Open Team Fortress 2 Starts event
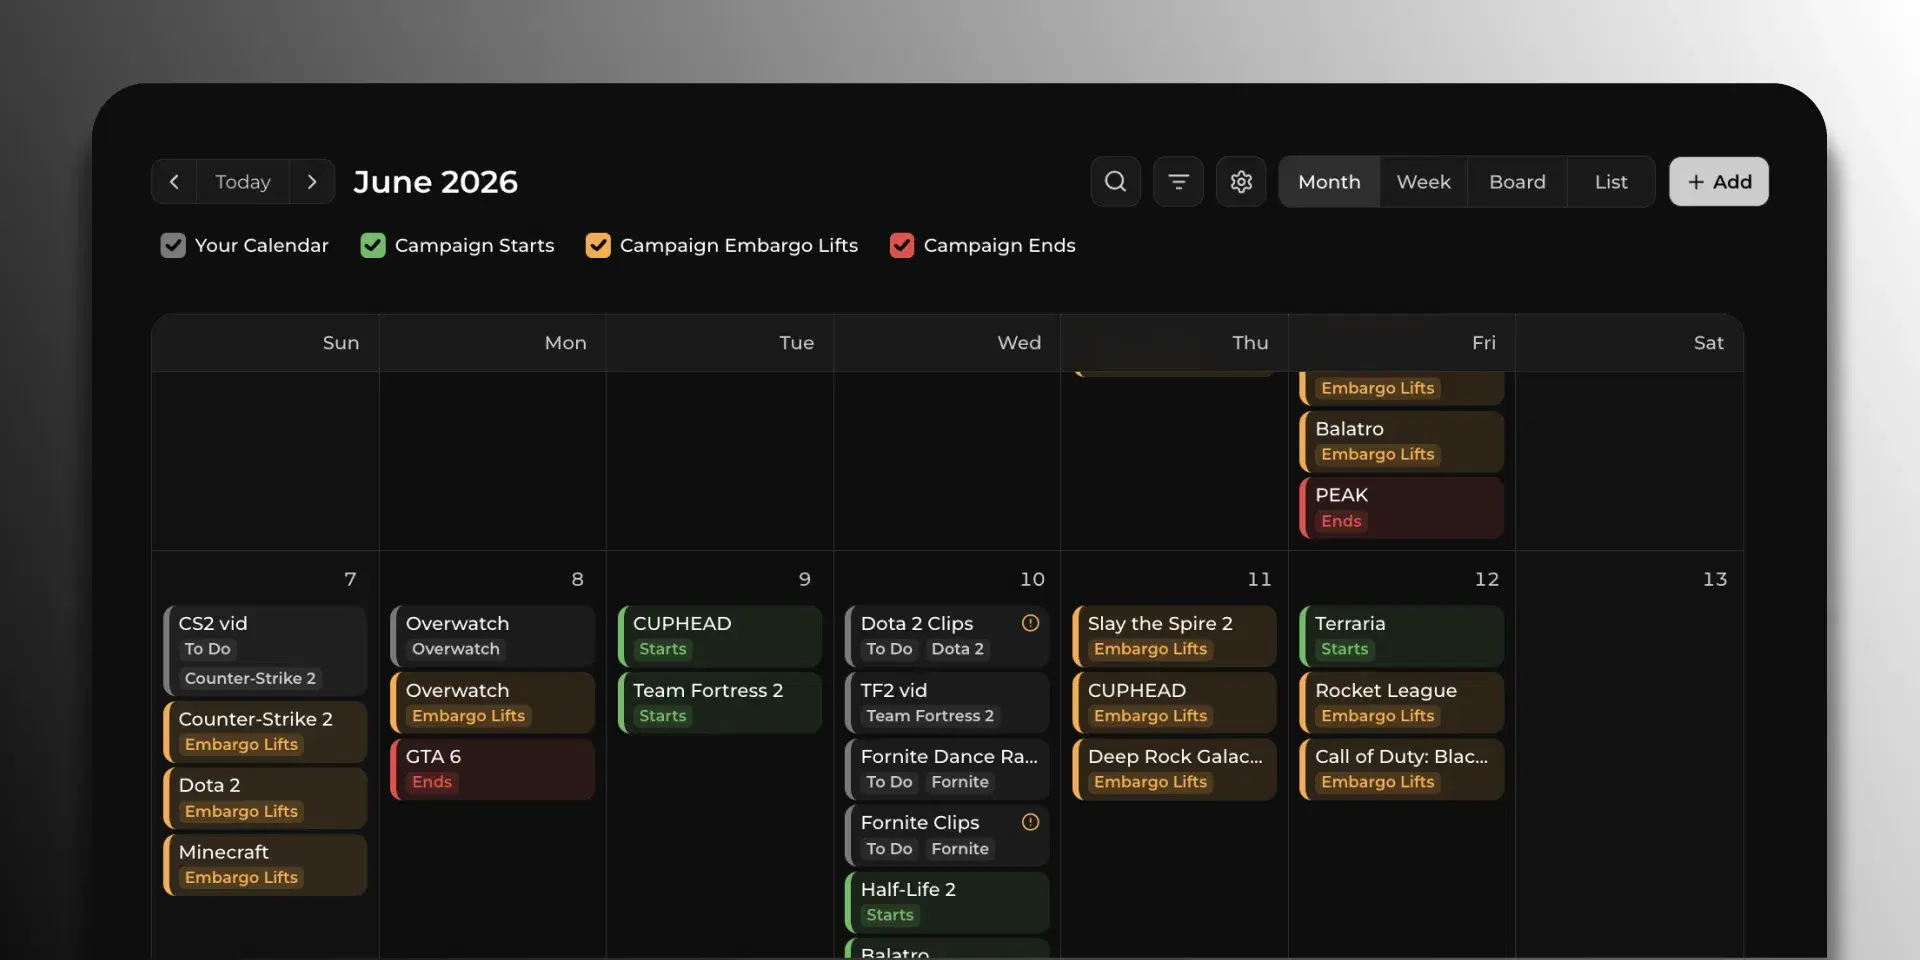The image size is (1920, 960). (x=720, y=703)
